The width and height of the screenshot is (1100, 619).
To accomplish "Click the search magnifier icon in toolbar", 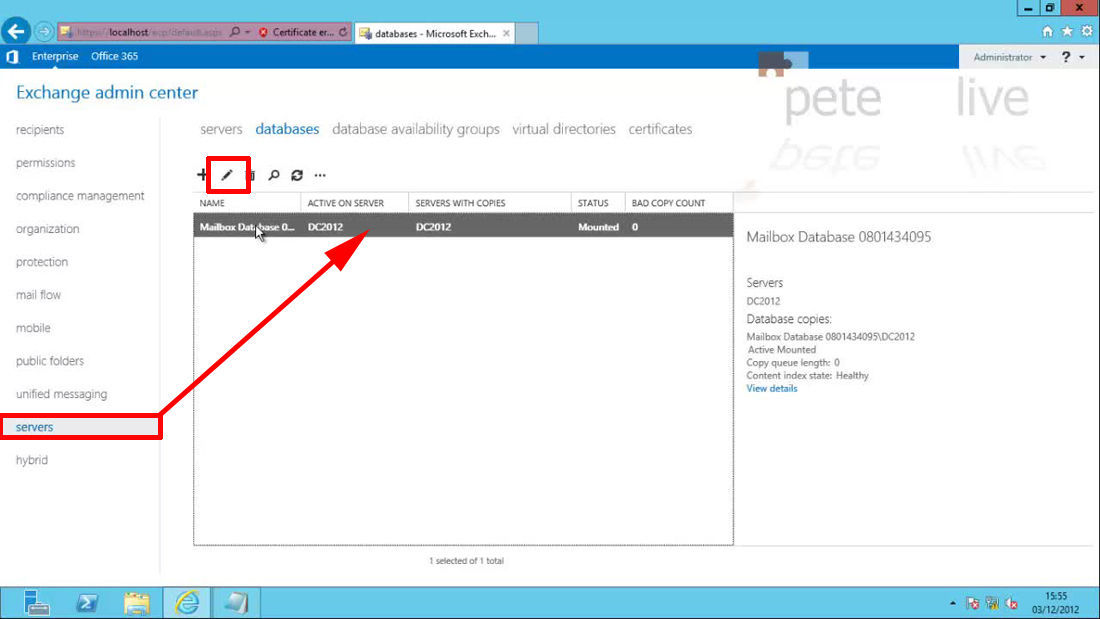I will 274,175.
